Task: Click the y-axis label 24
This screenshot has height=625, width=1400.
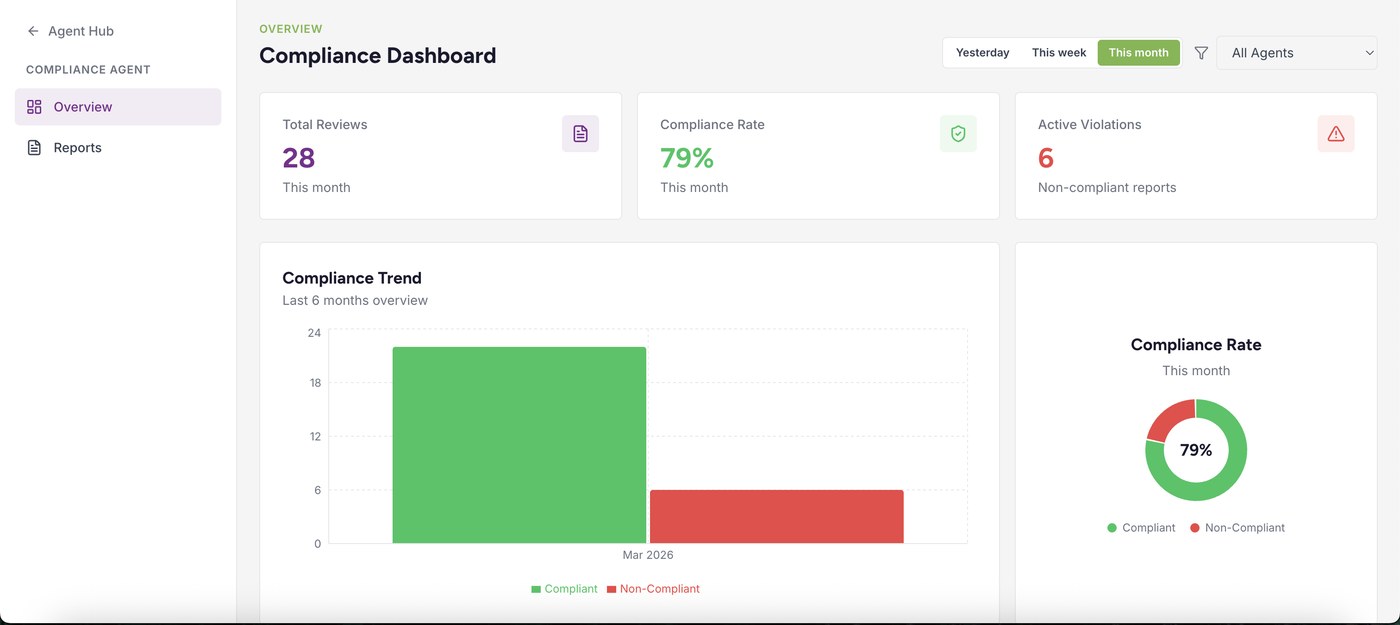Action: pyautogui.click(x=314, y=333)
